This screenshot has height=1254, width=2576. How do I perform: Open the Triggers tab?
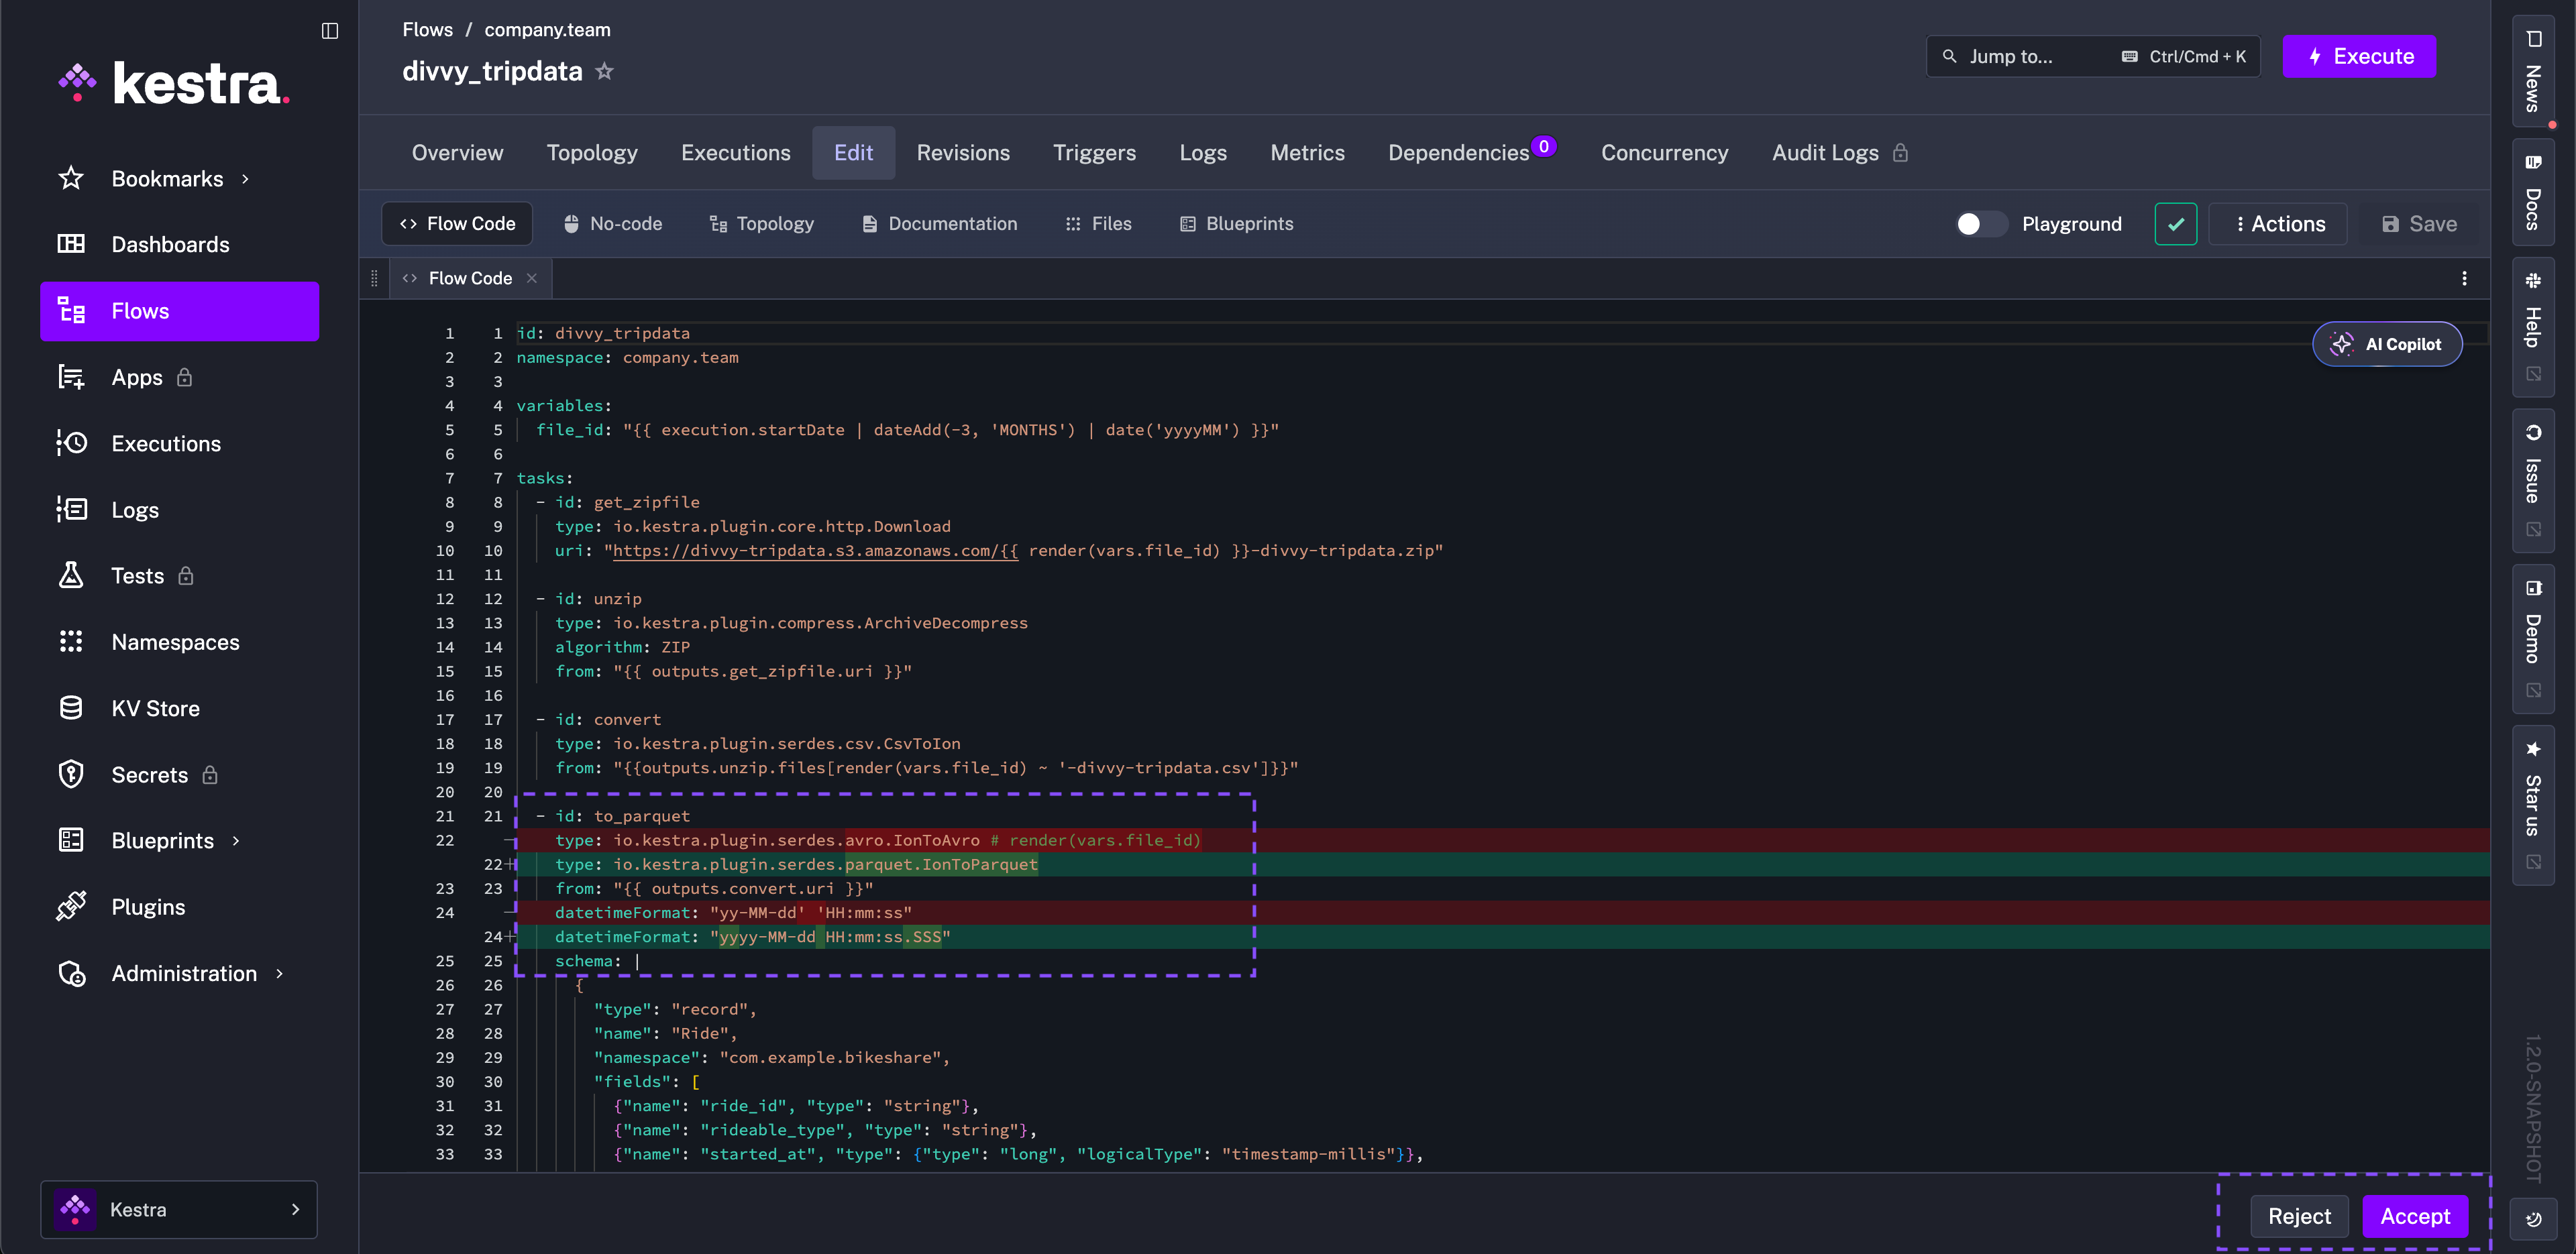click(1094, 153)
